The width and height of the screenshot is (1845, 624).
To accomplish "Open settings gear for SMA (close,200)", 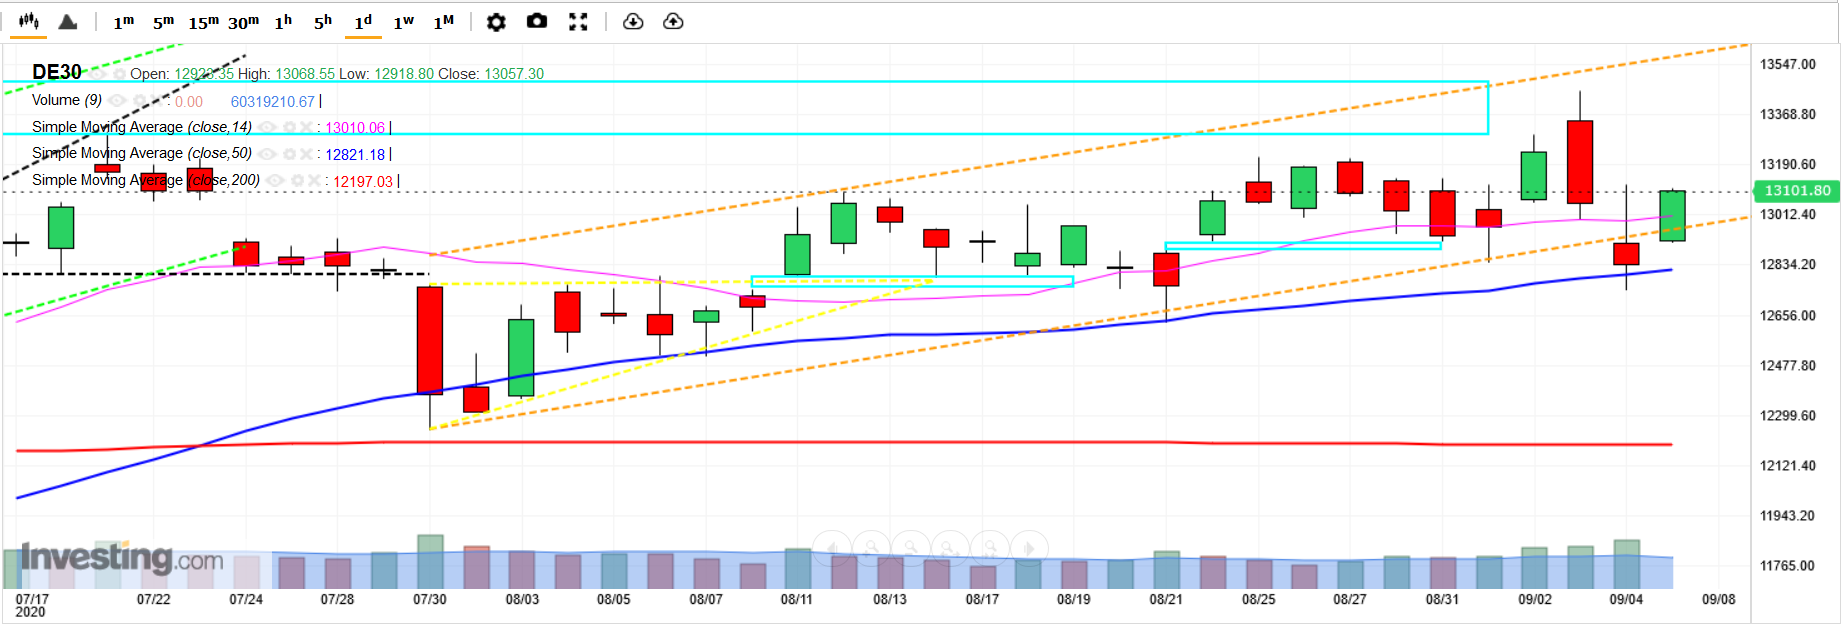I will pos(298,180).
